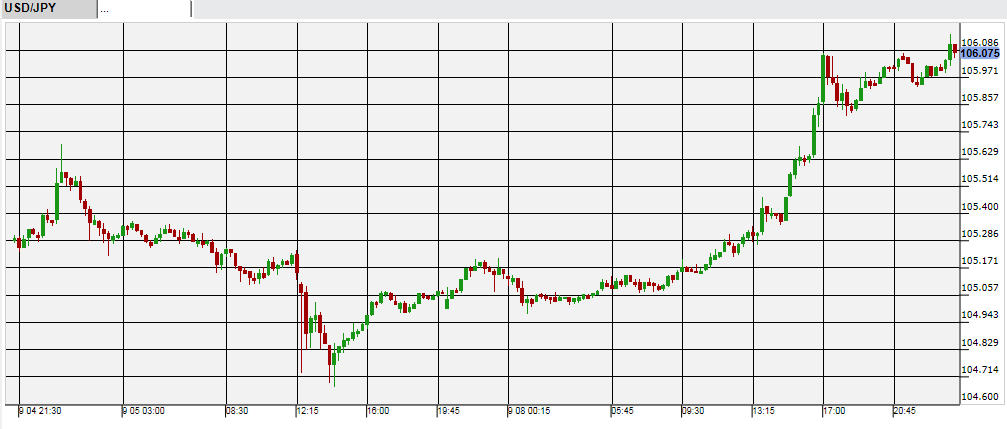
Task: Click the 105.857 price axis label
Action: point(980,97)
